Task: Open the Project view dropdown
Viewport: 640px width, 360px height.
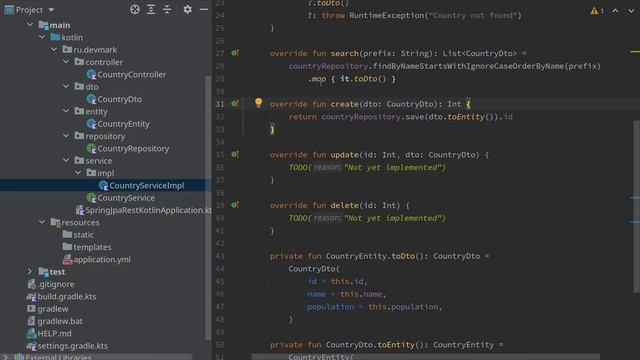Action: point(51,10)
